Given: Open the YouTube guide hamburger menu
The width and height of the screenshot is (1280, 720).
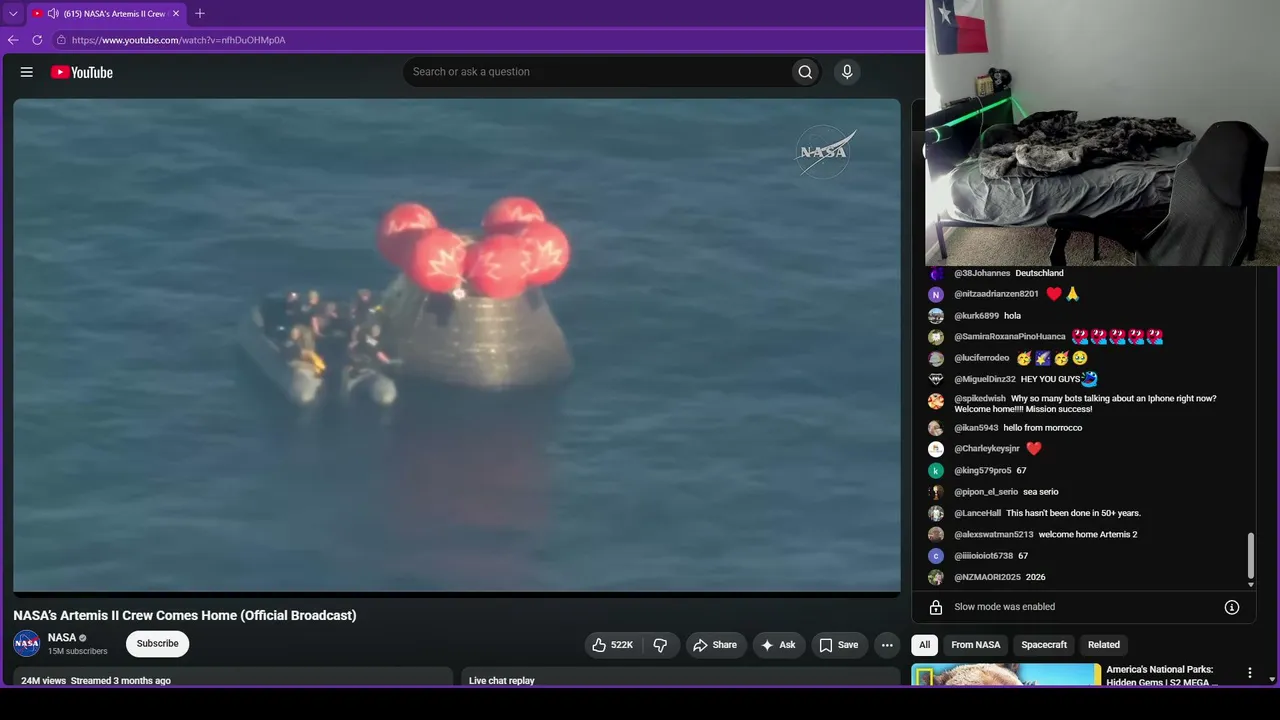Looking at the screenshot, I should 27,72.
